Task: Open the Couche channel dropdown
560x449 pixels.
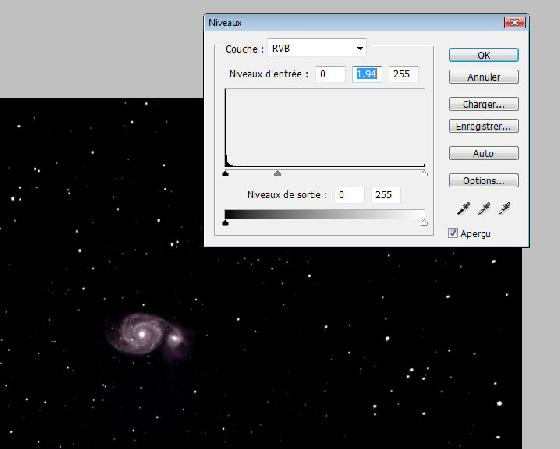Action: click(317, 48)
